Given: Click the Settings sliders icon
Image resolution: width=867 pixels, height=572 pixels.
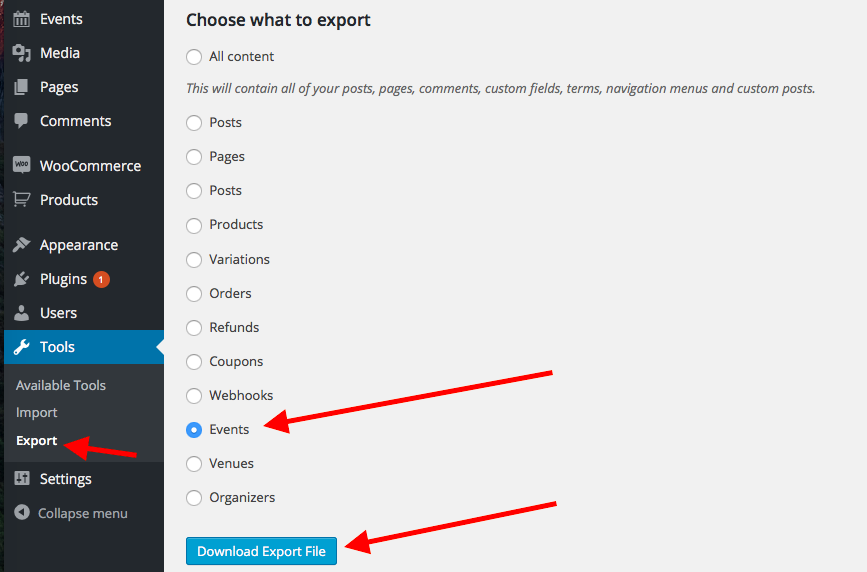Looking at the screenshot, I should tap(21, 479).
